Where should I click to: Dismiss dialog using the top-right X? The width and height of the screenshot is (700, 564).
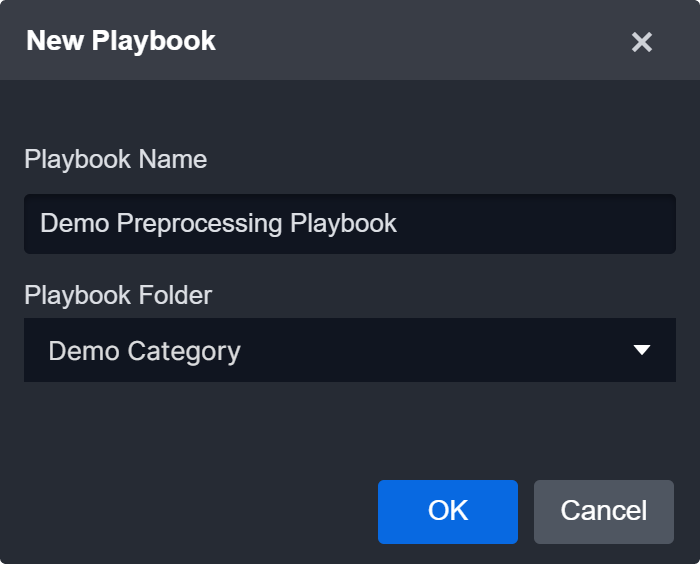click(x=642, y=42)
